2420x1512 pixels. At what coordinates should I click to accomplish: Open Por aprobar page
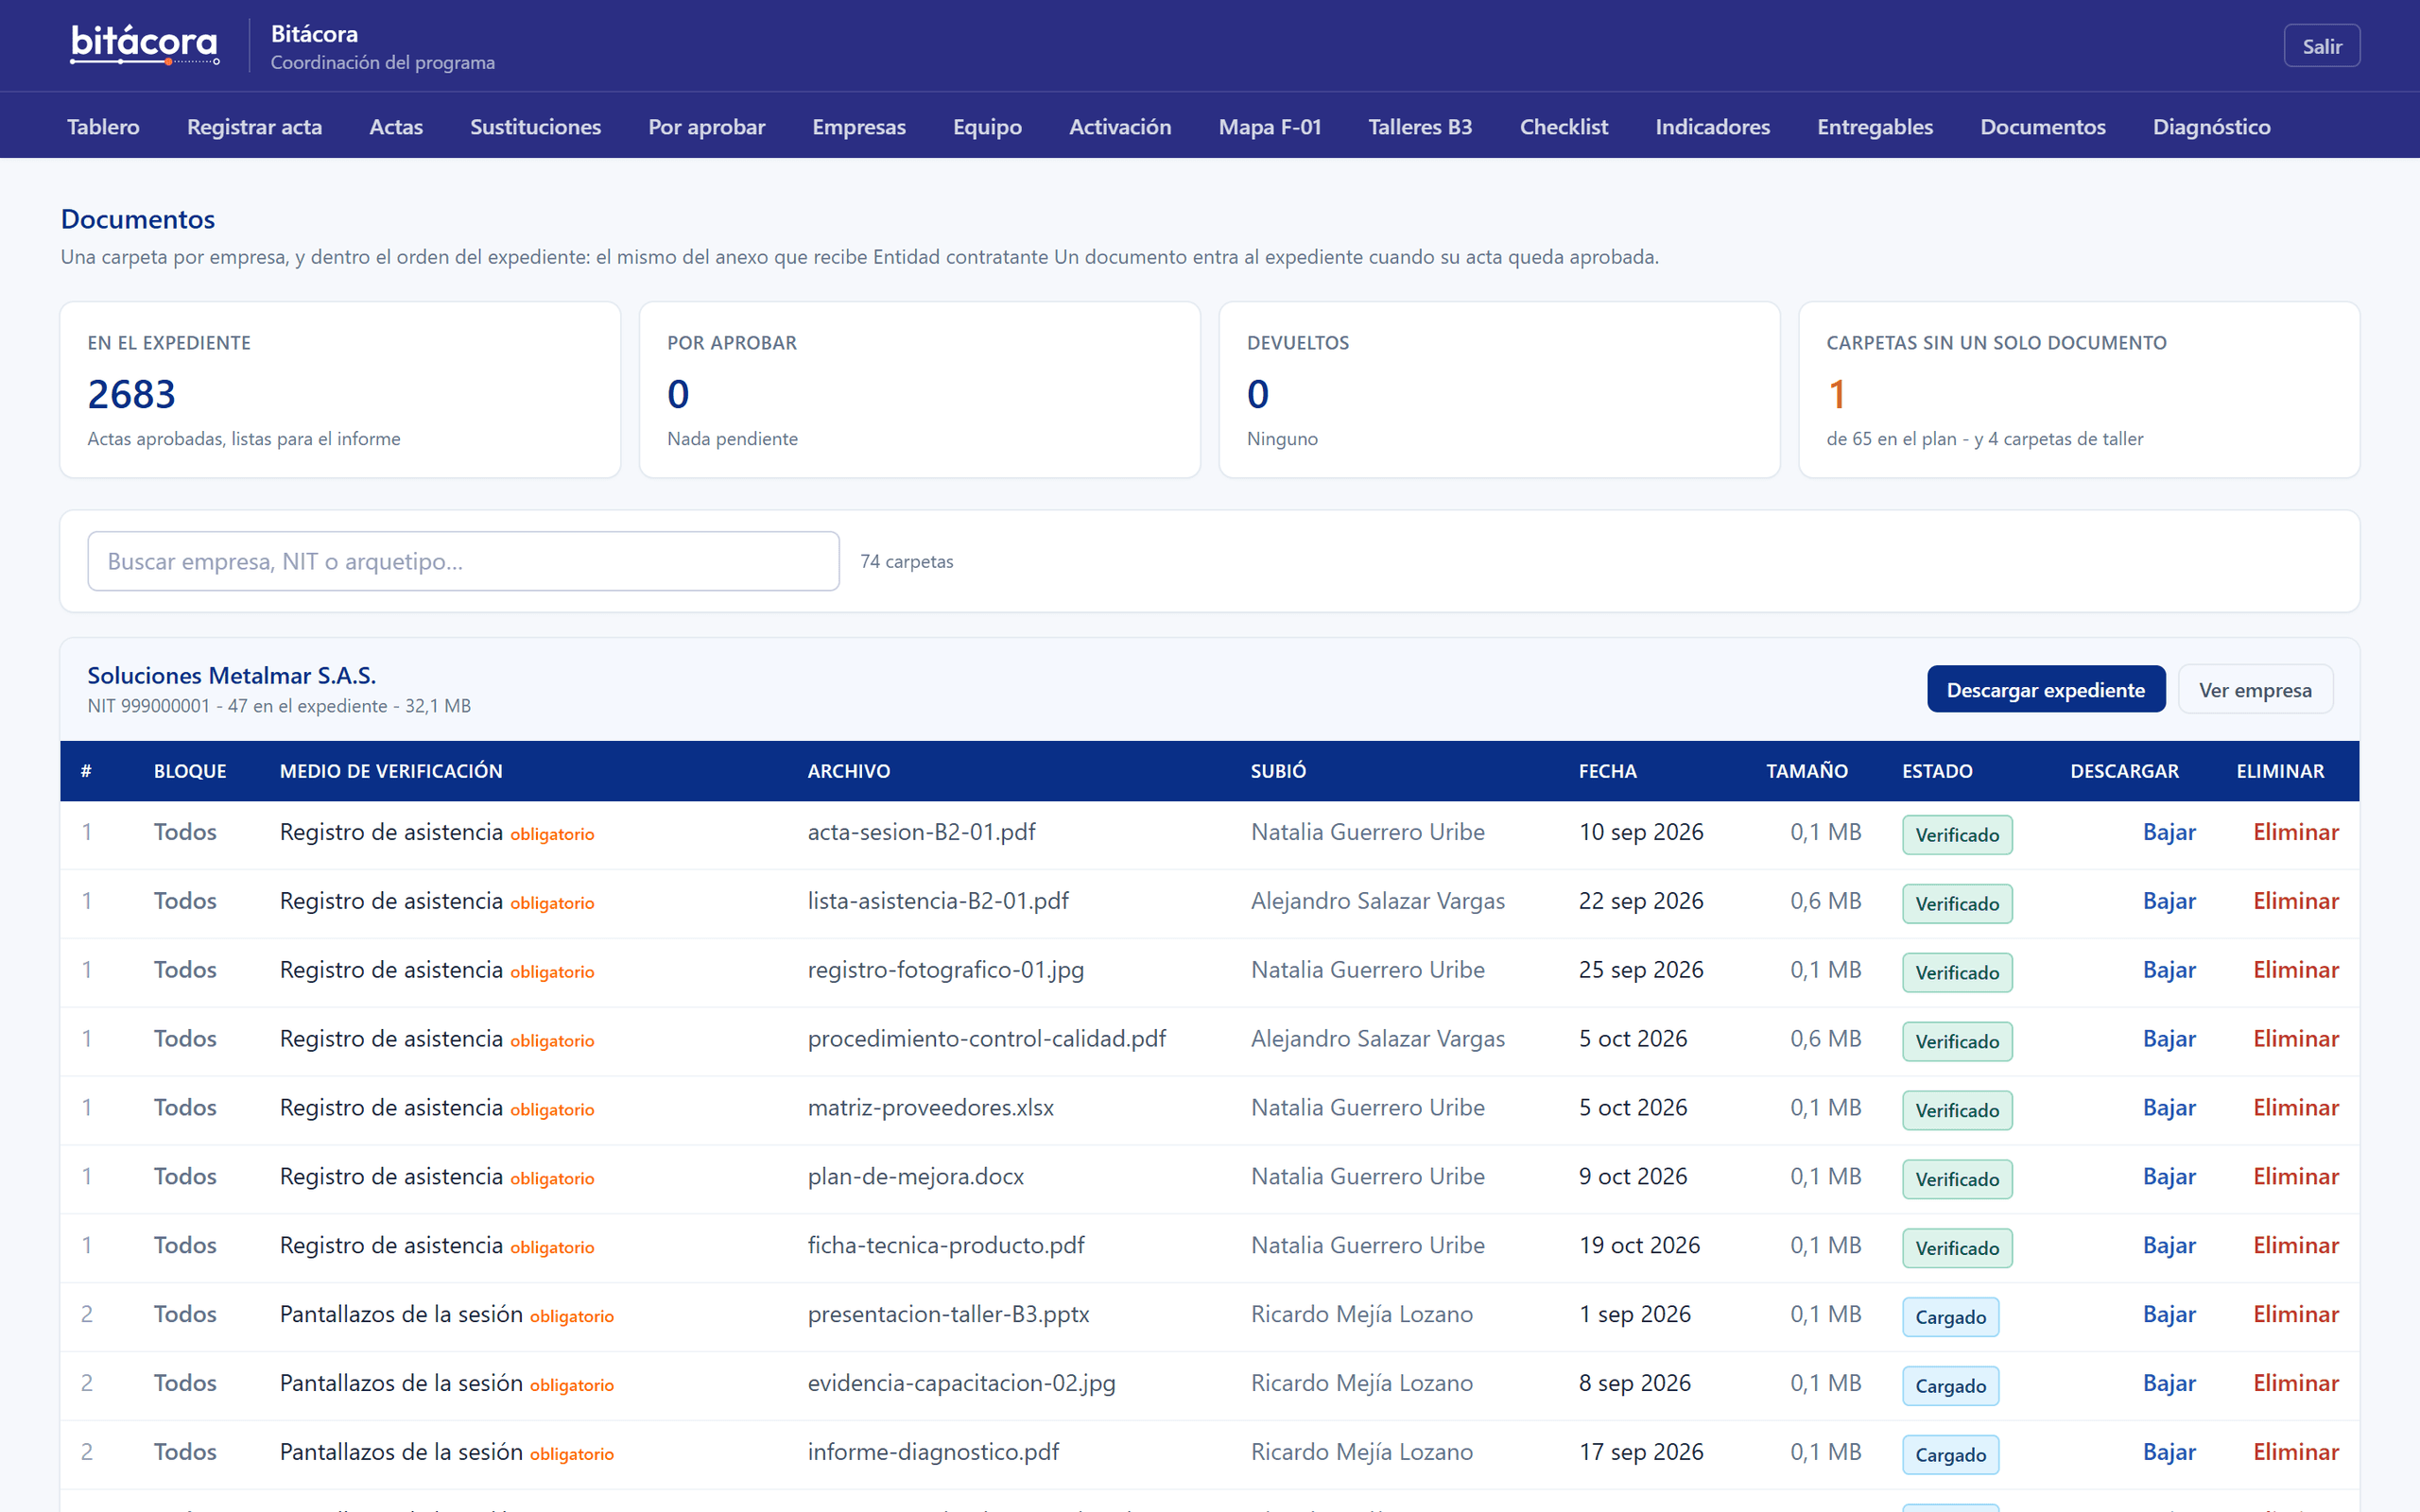tap(706, 127)
